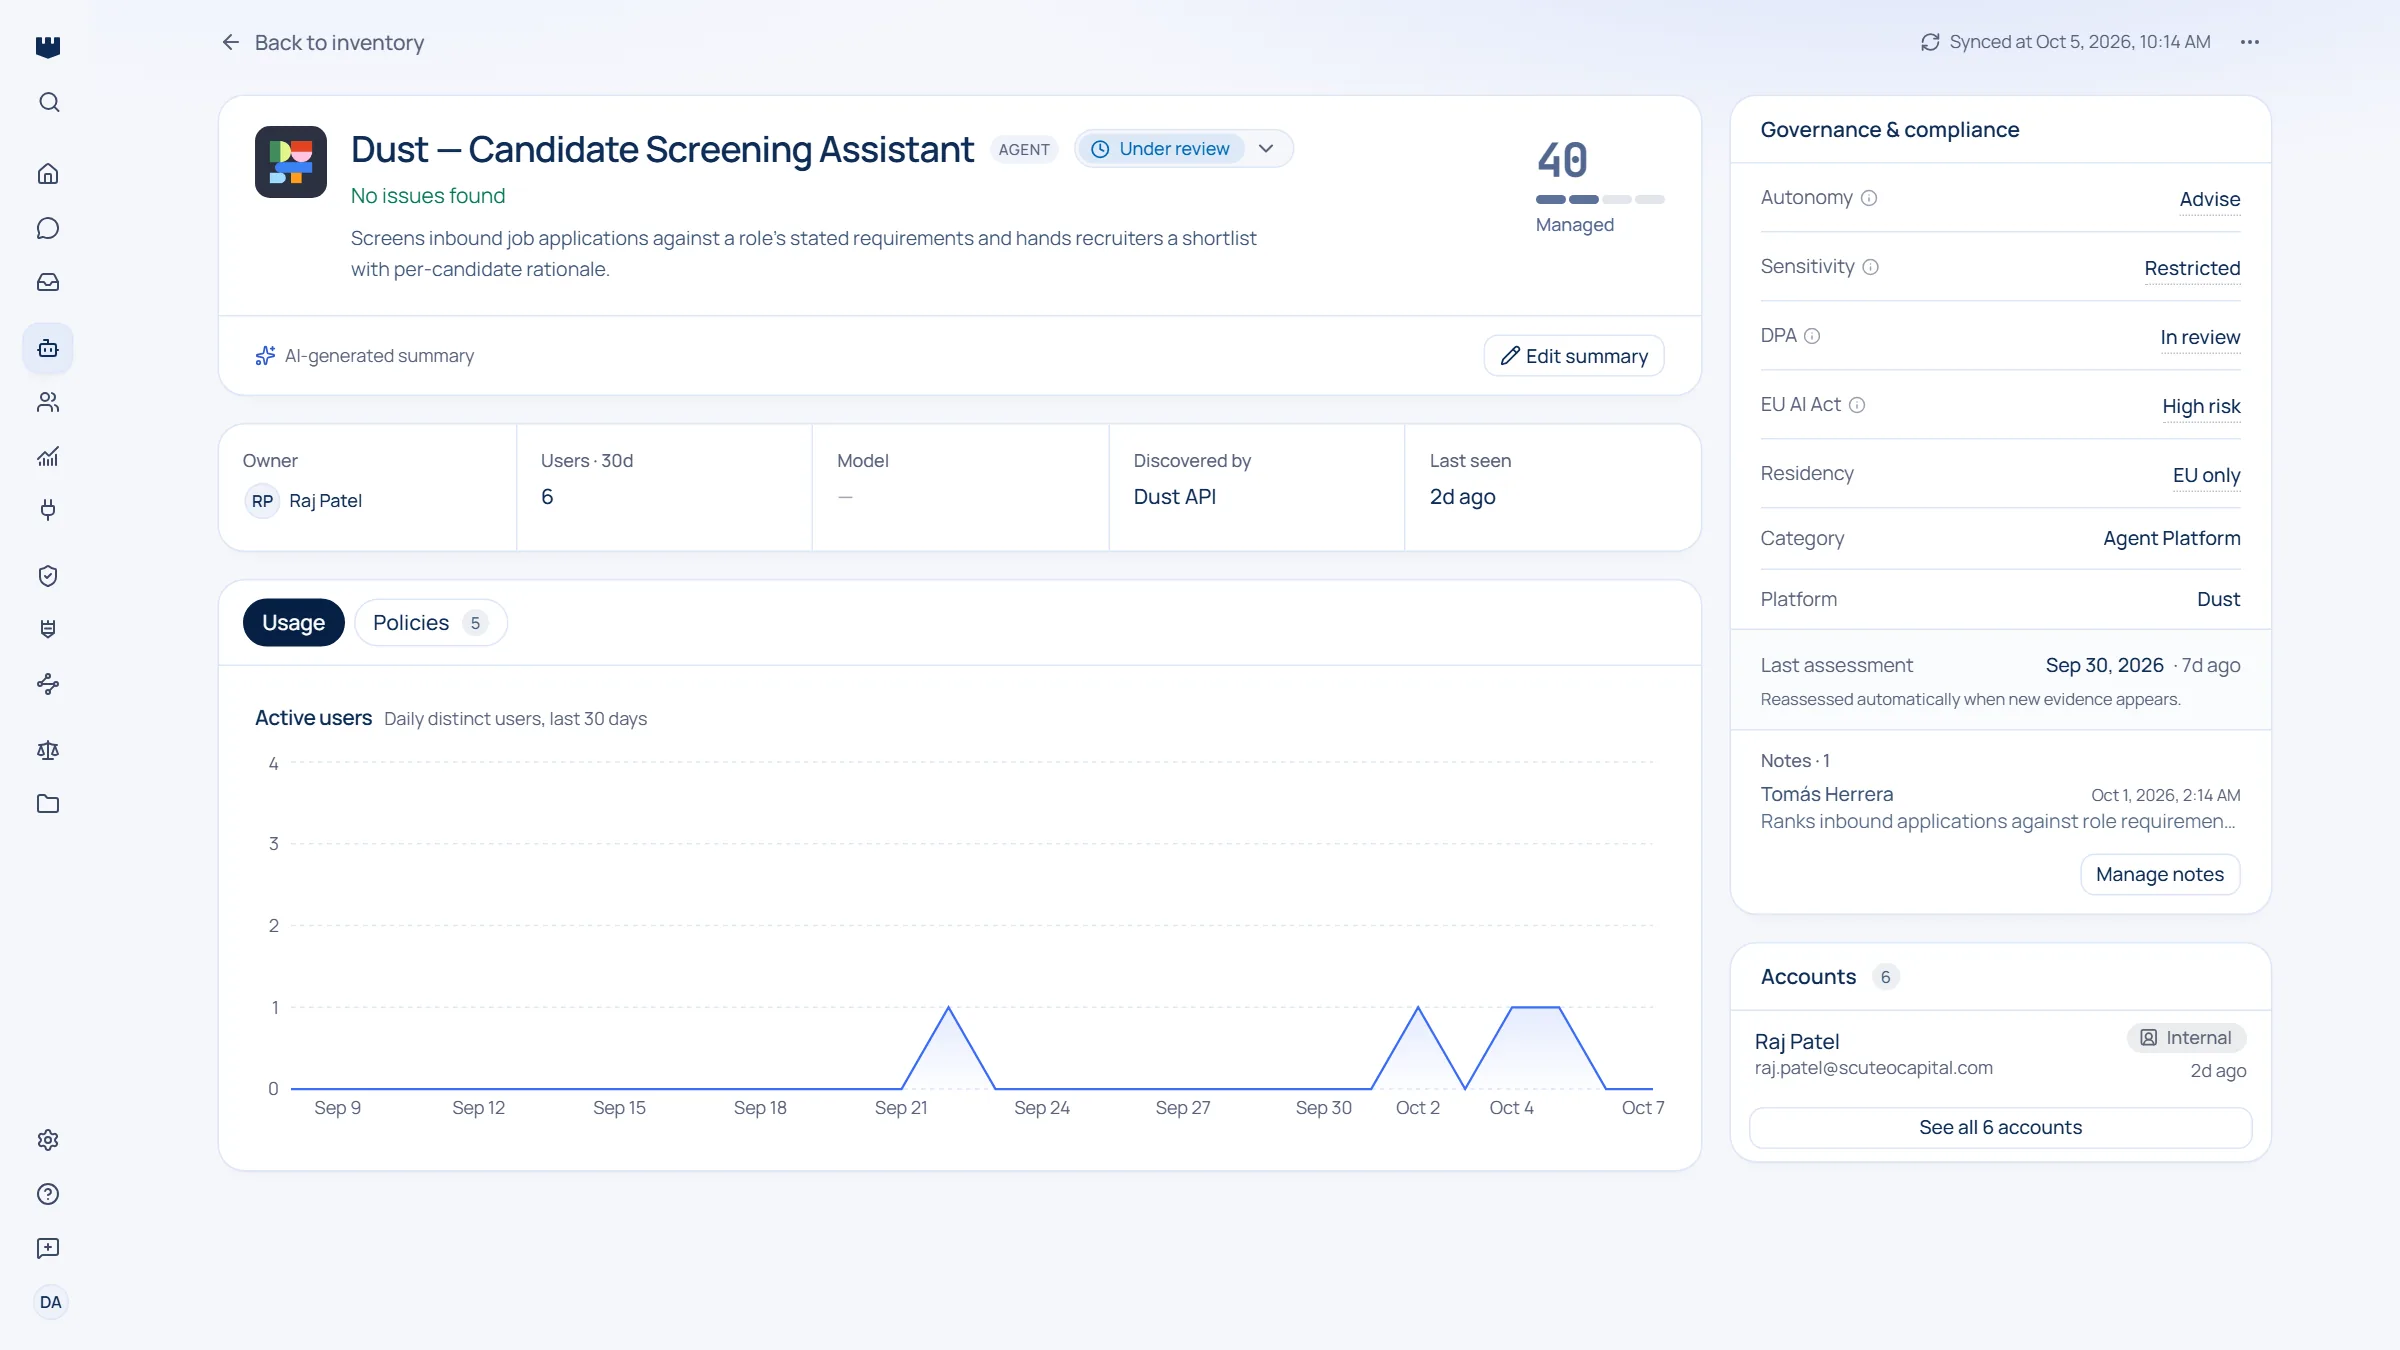The height and width of the screenshot is (1350, 2400).
Task: Click the Dust app logo thumbnail
Action: [291, 162]
